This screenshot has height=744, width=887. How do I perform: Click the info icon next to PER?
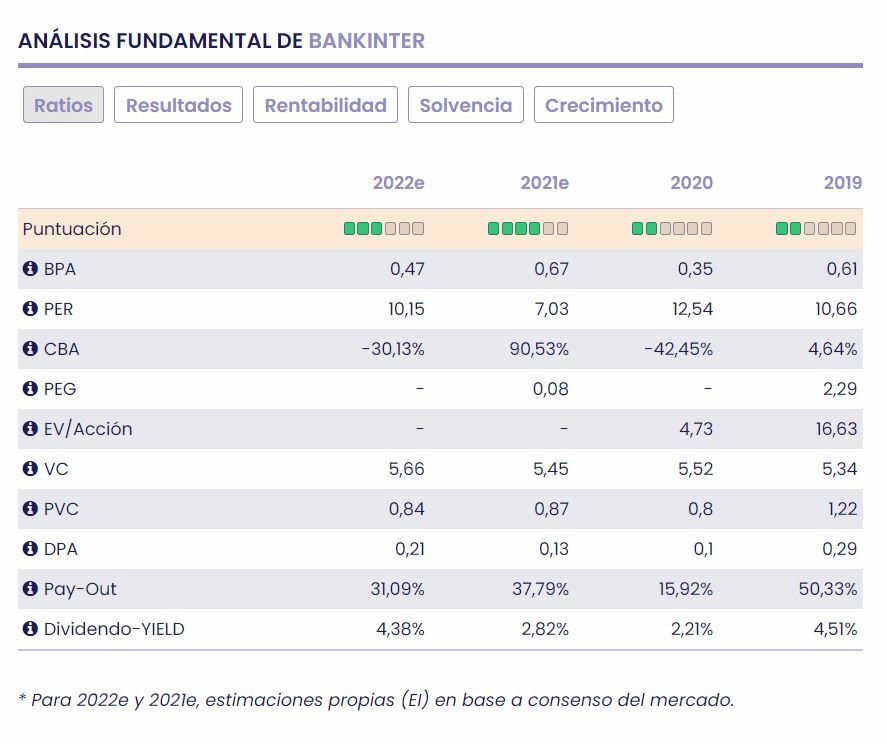30,309
